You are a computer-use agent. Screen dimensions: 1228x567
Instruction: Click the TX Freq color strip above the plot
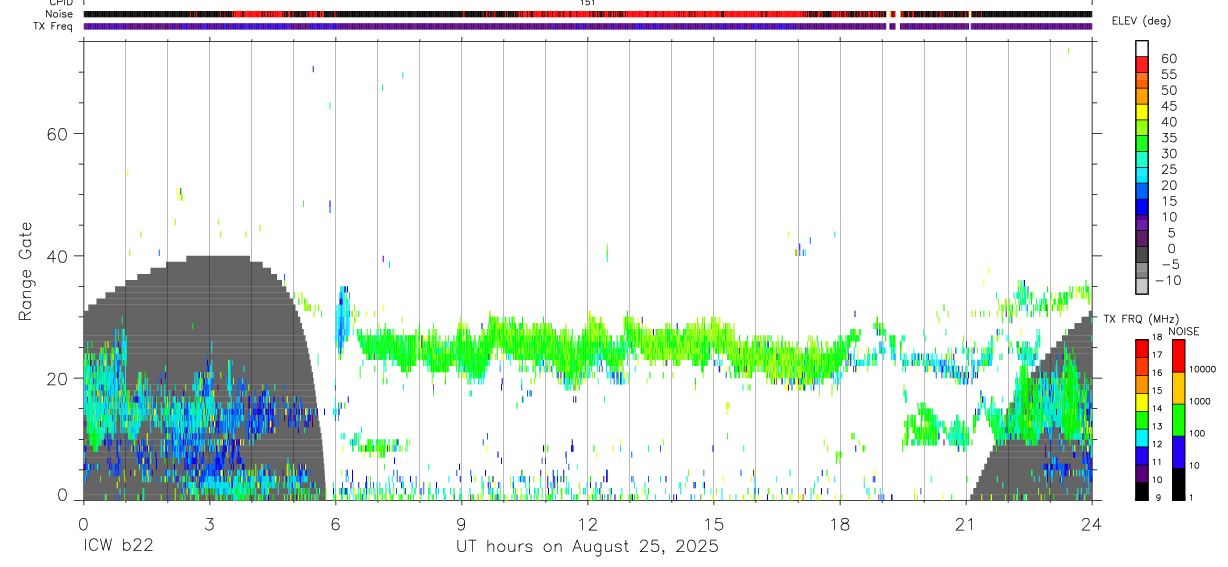point(587,26)
